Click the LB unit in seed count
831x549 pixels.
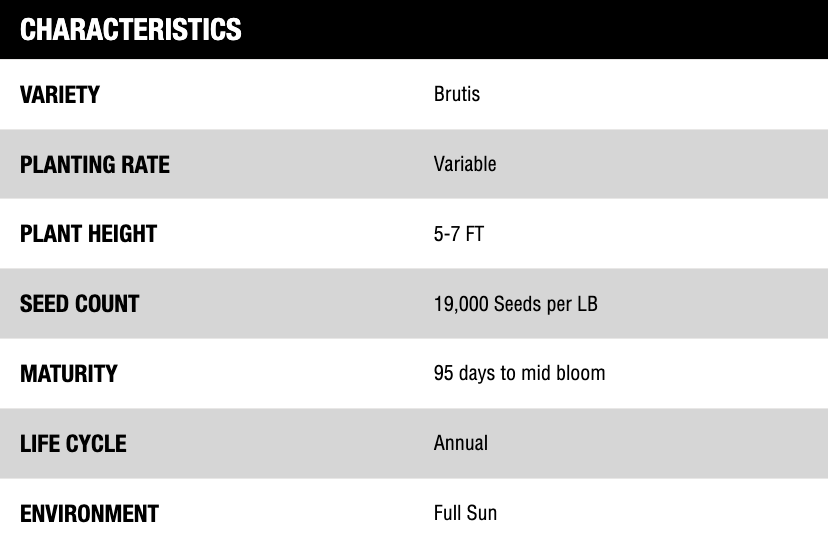coord(585,304)
